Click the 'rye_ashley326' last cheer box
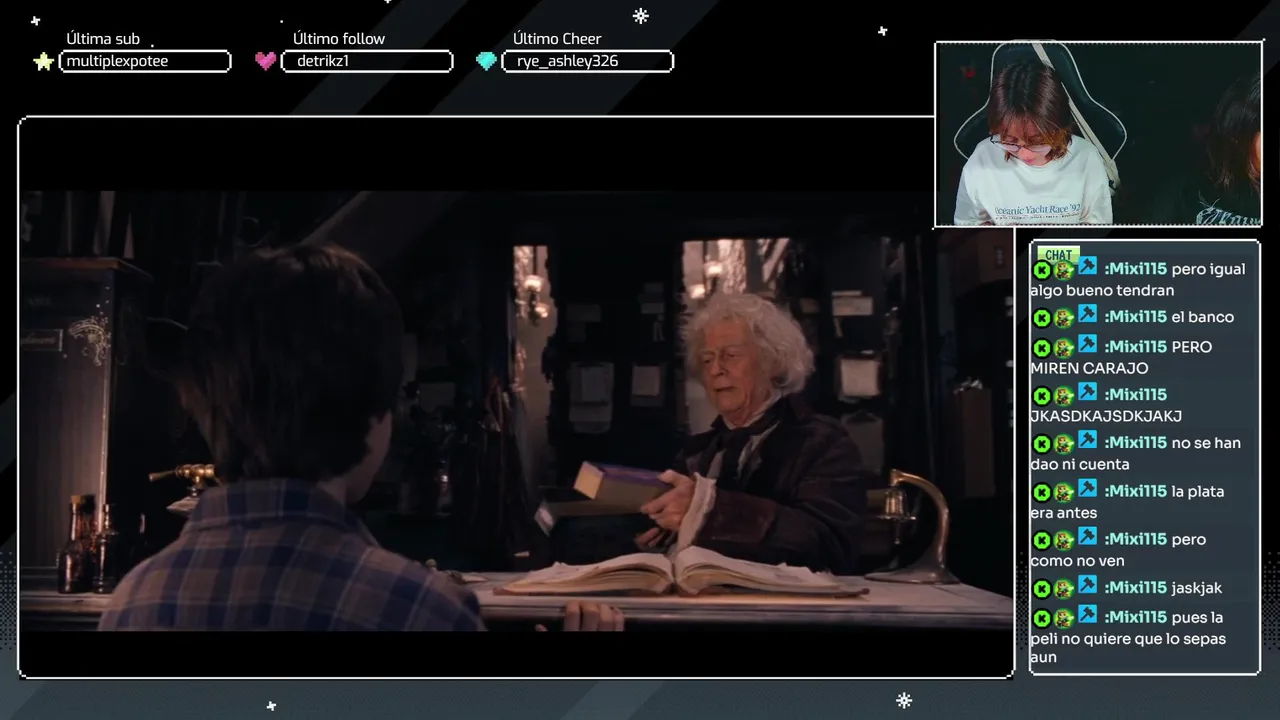The image size is (1280, 720). pos(588,62)
